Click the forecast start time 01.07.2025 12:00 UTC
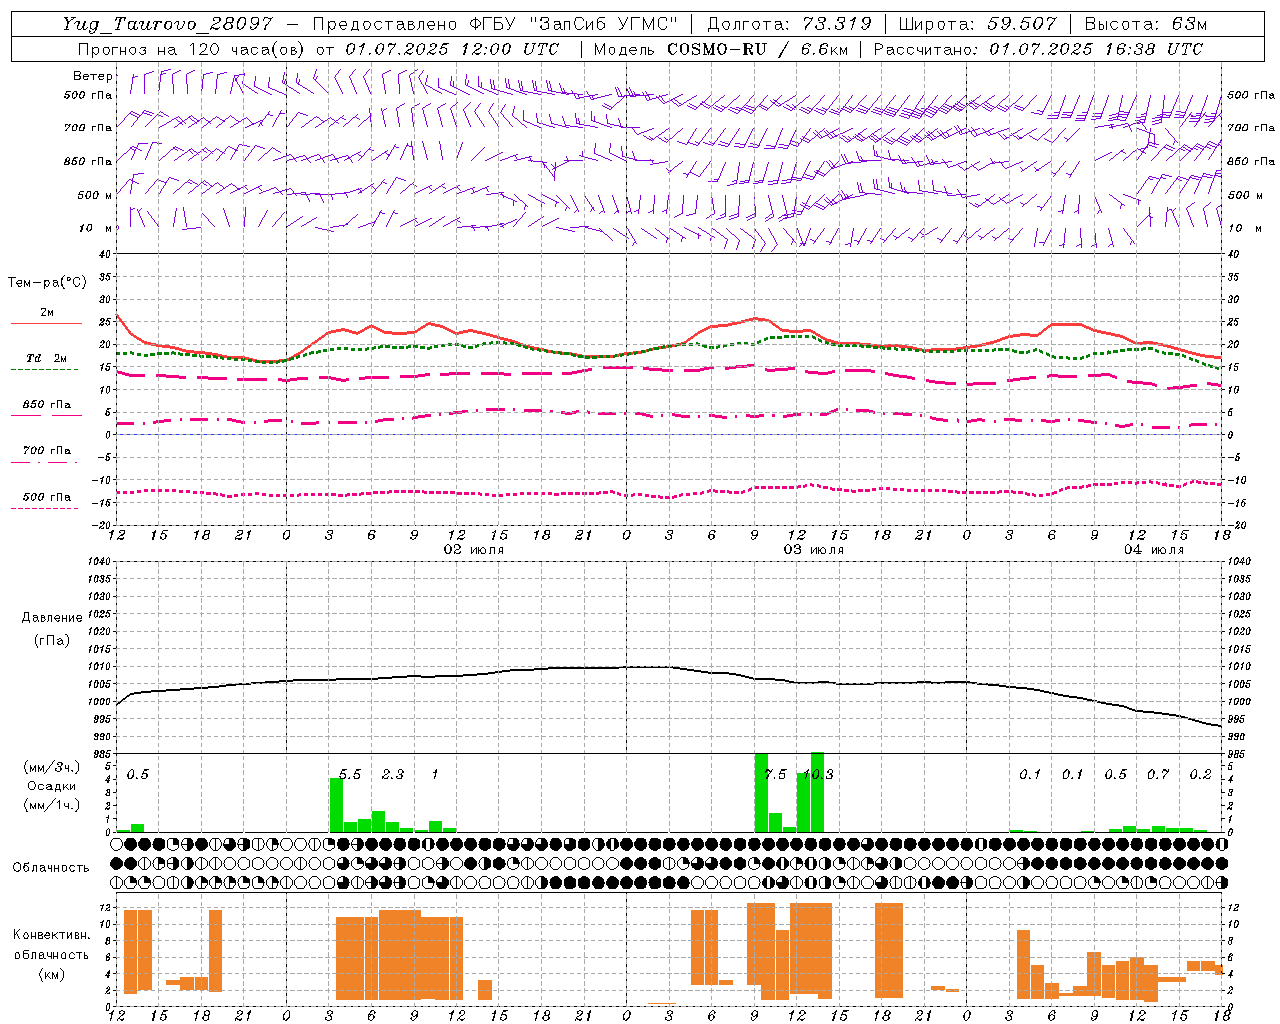 coord(452,49)
